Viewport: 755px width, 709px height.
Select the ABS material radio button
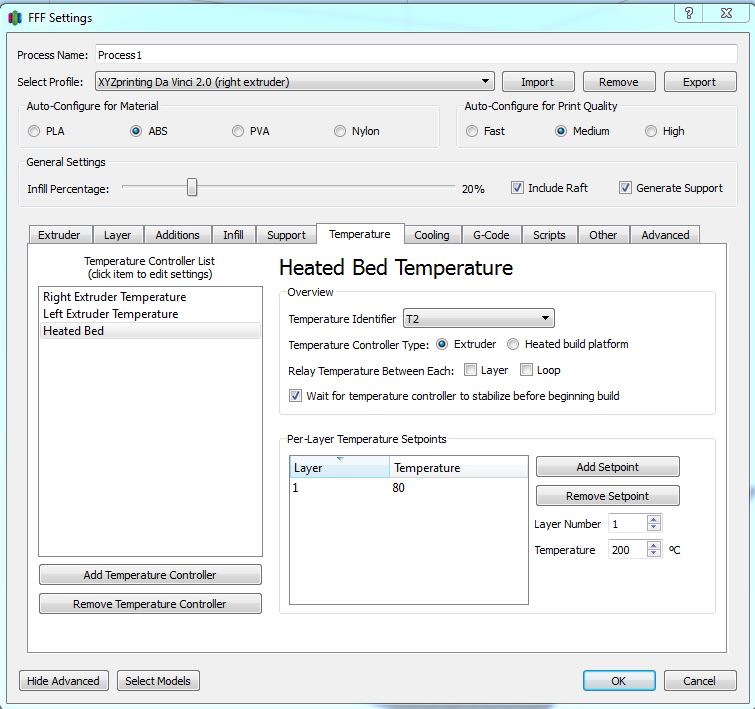tap(136, 131)
